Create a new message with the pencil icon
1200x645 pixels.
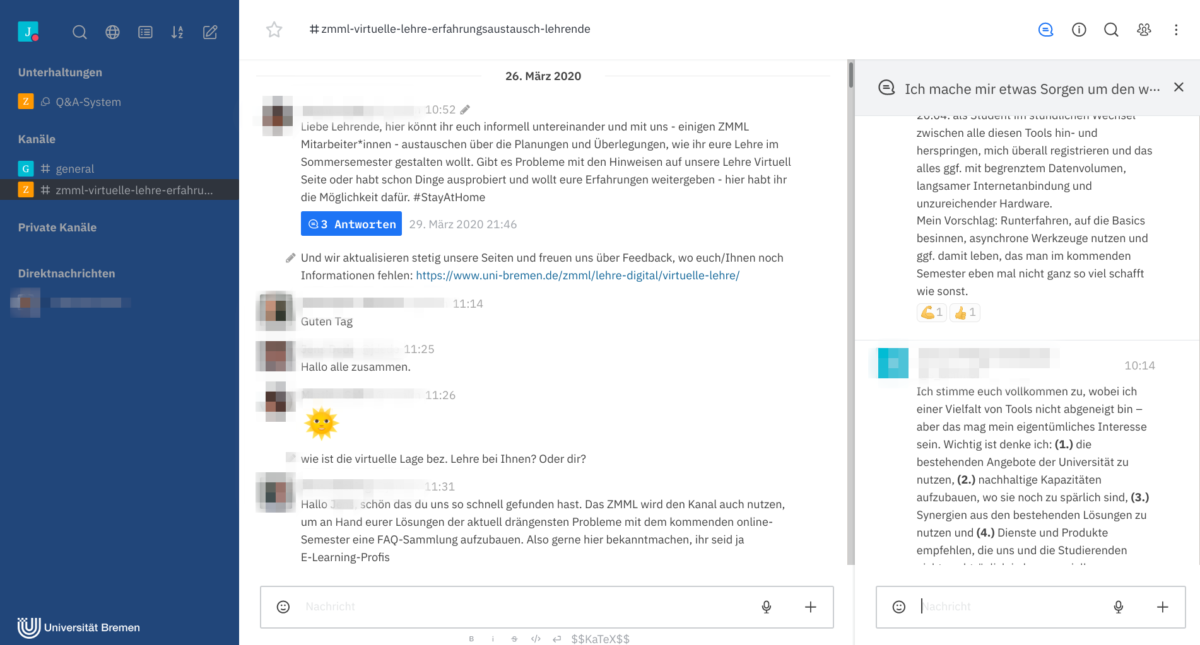pyautogui.click(x=209, y=31)
